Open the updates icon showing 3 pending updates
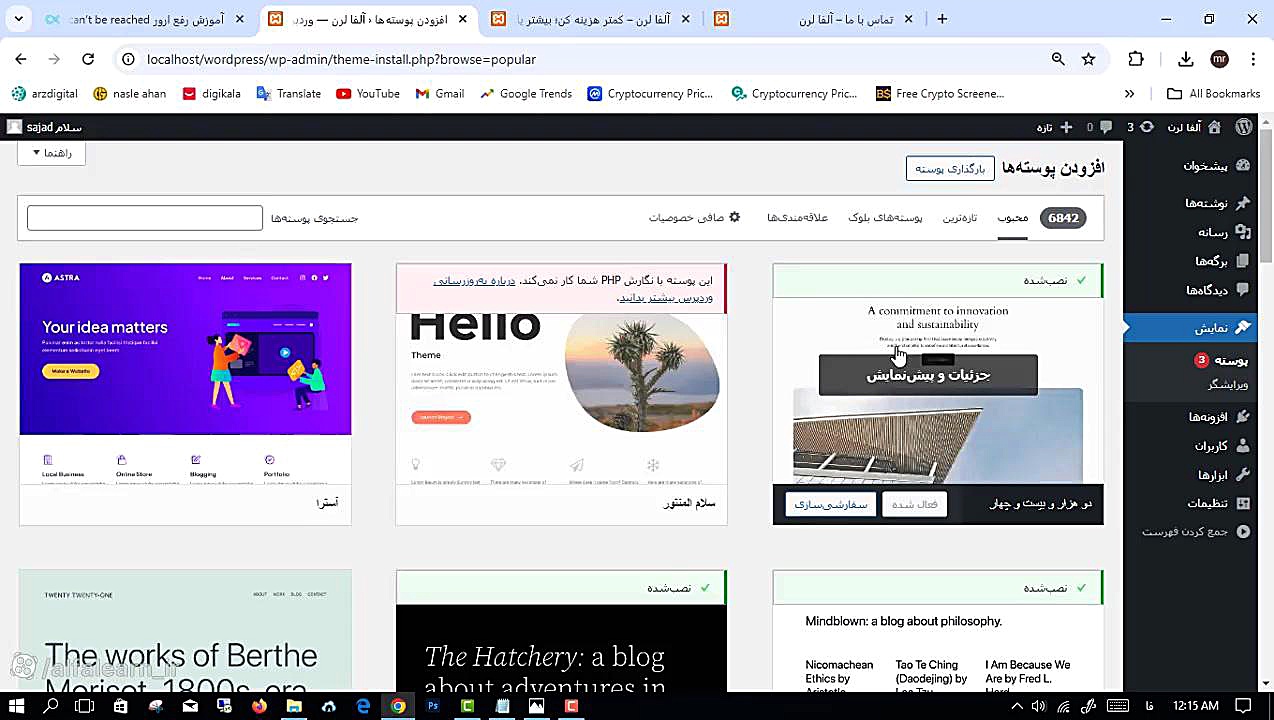 click(x=1144, y=127)
